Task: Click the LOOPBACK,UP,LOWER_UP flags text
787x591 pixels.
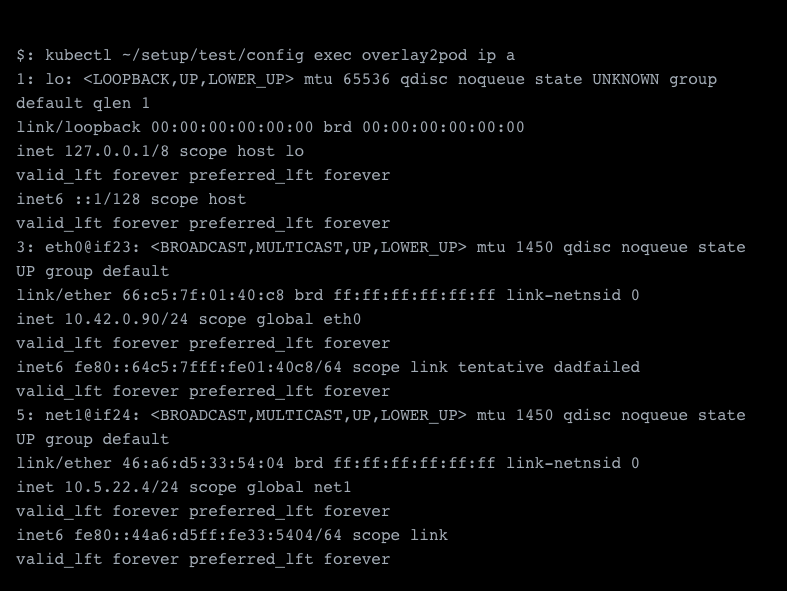Action: click(x=188, y=79)
